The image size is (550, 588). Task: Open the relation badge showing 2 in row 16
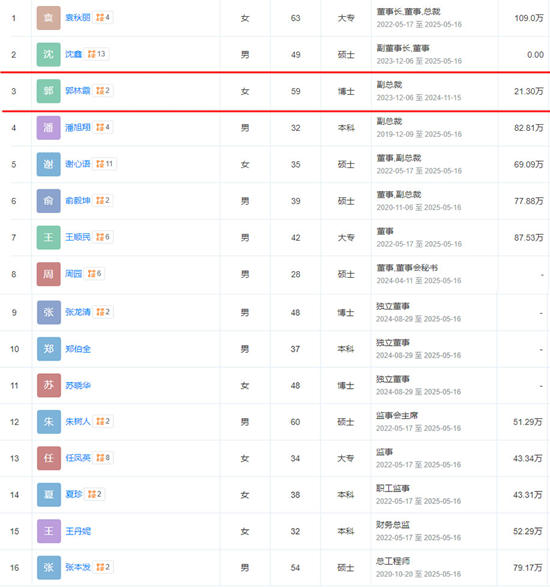pyautogui.click(x=103, y=567)
